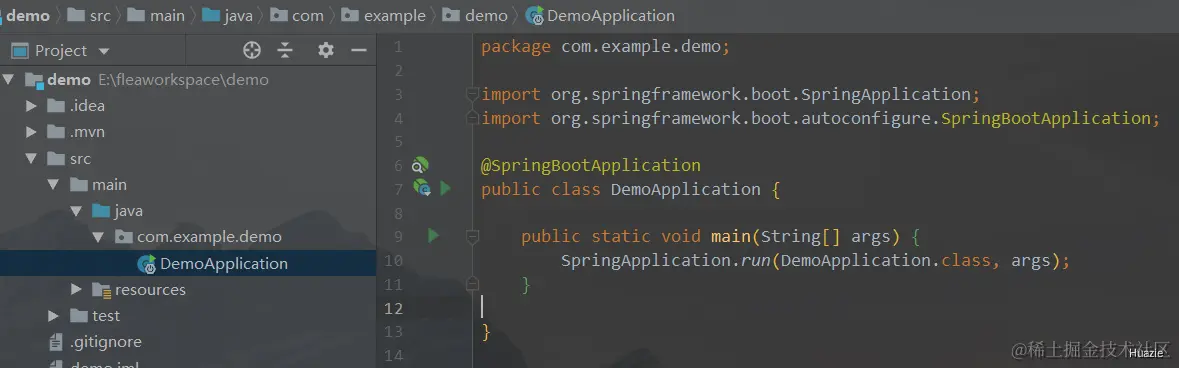Image resolution: width=1179 pixels, height=368 pixels.
Task: Collapse the src folder
Action: click(x=31, y=159)
